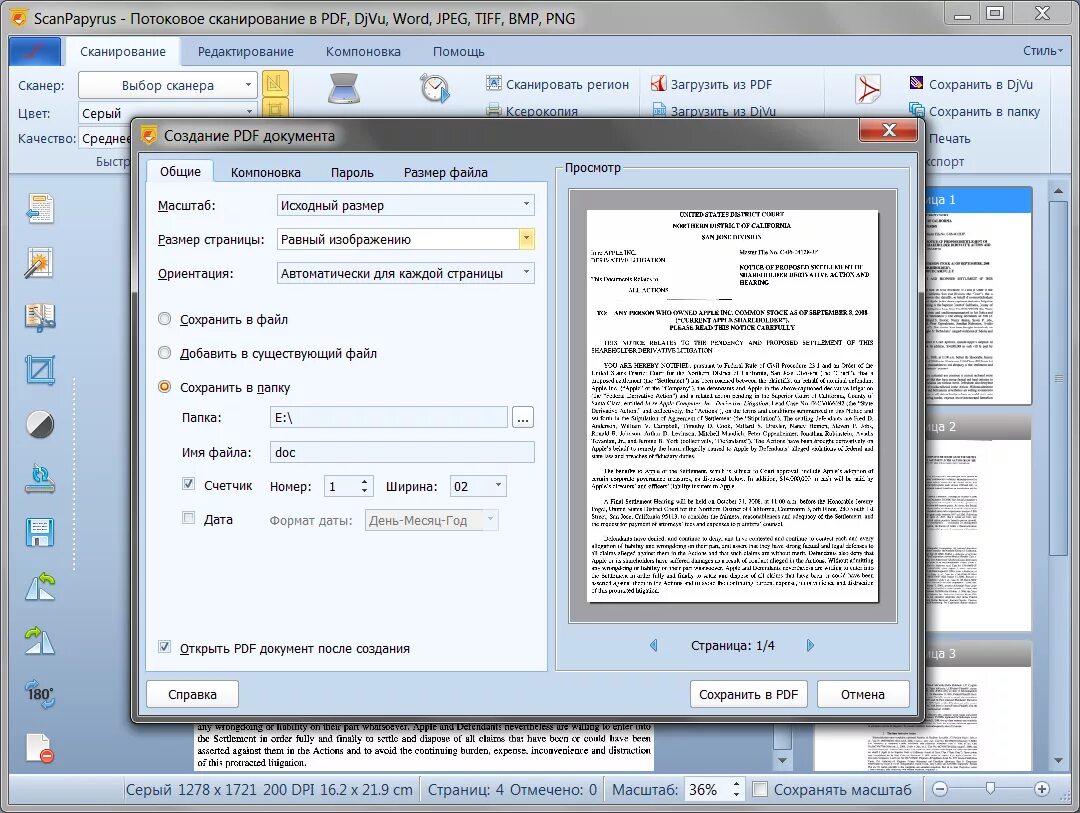Open the 'Помощь' ribbon tab
Viewport: 1080px width, 813px height.
pyautogui.click(x=459, y=52)
